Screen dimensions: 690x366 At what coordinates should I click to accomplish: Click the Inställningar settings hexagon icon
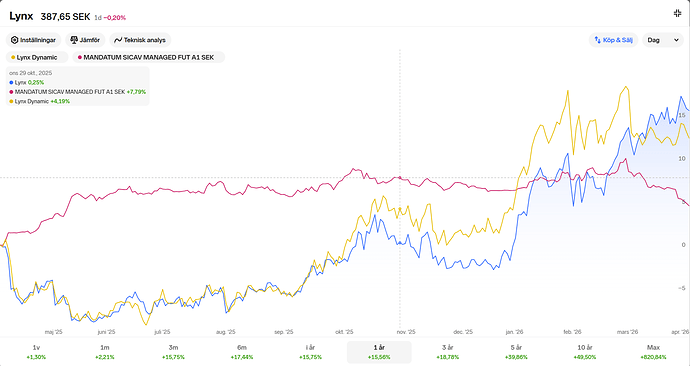tap(15, 40)
